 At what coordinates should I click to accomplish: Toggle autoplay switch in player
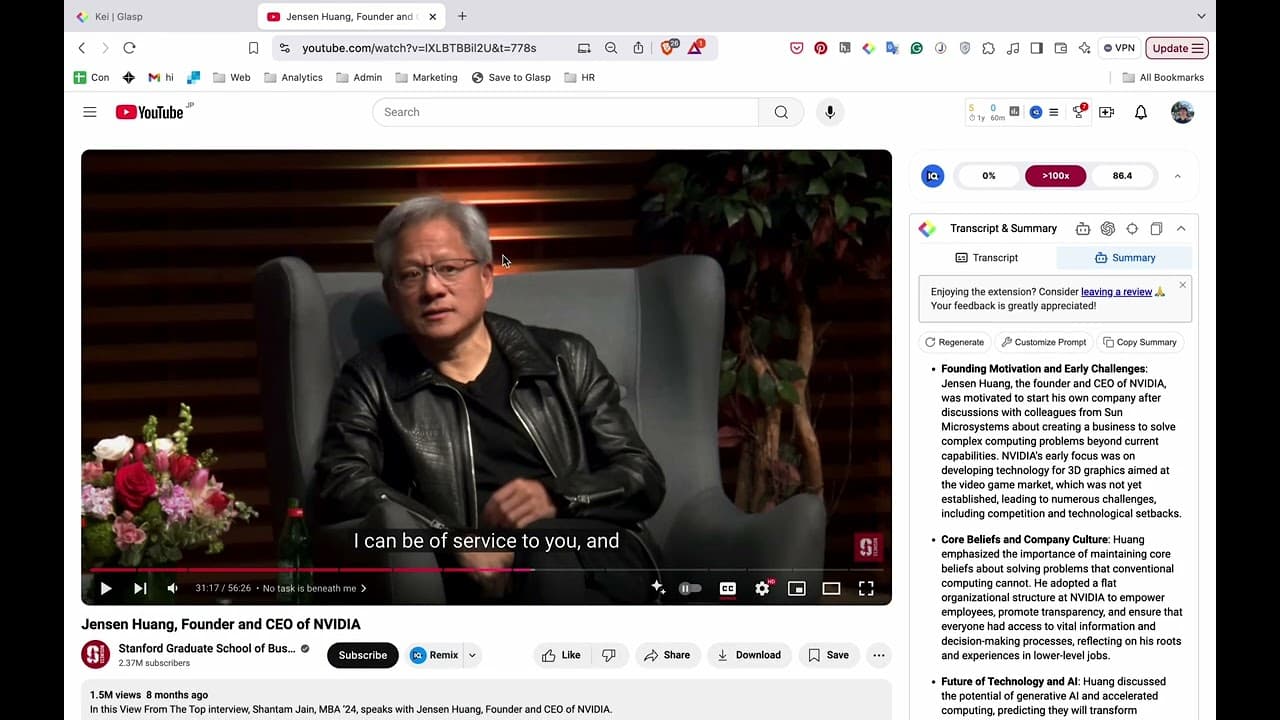[x=690, y=588]
